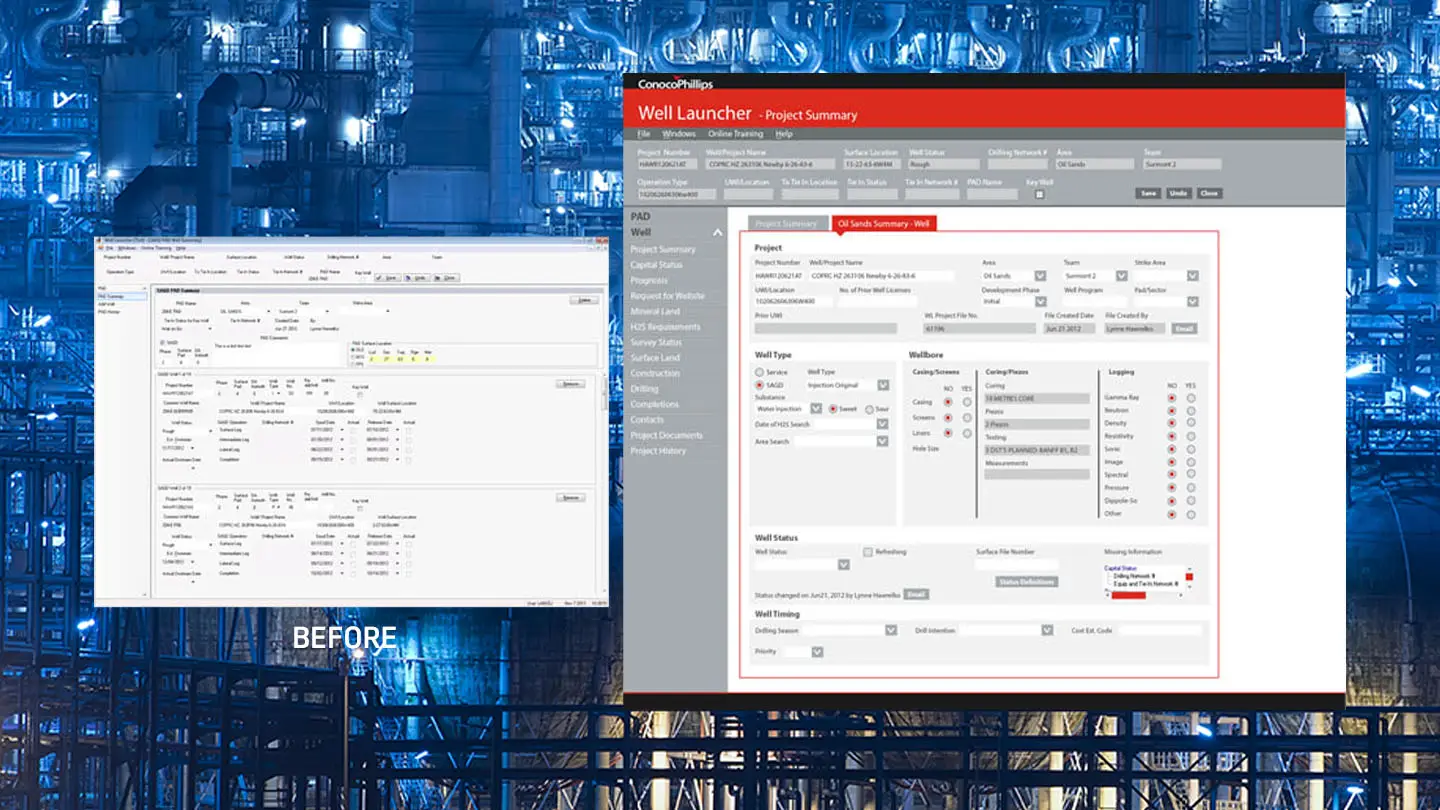Expand the Substance dropdown showing Water Injection
The height and width of the screenshot is (810, 1440).
click(x=816, y=409)
